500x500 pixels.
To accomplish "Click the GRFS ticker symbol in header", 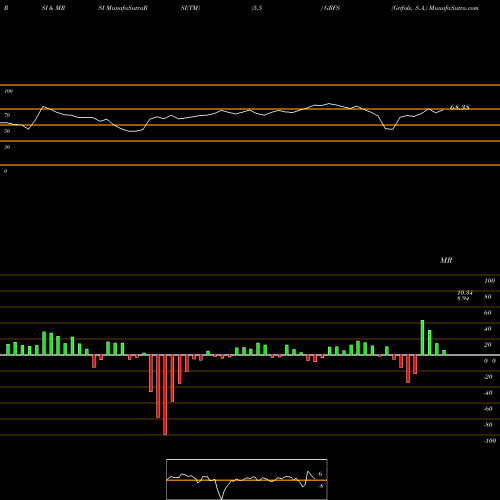I will click(332, 8).
